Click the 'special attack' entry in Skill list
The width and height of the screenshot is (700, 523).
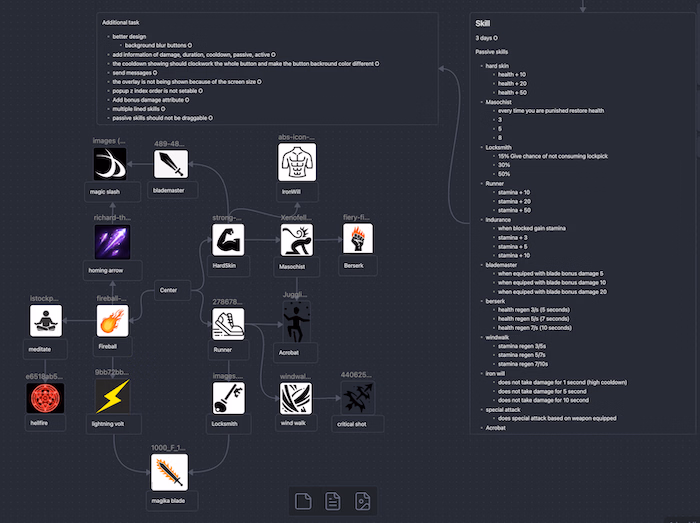503,410
